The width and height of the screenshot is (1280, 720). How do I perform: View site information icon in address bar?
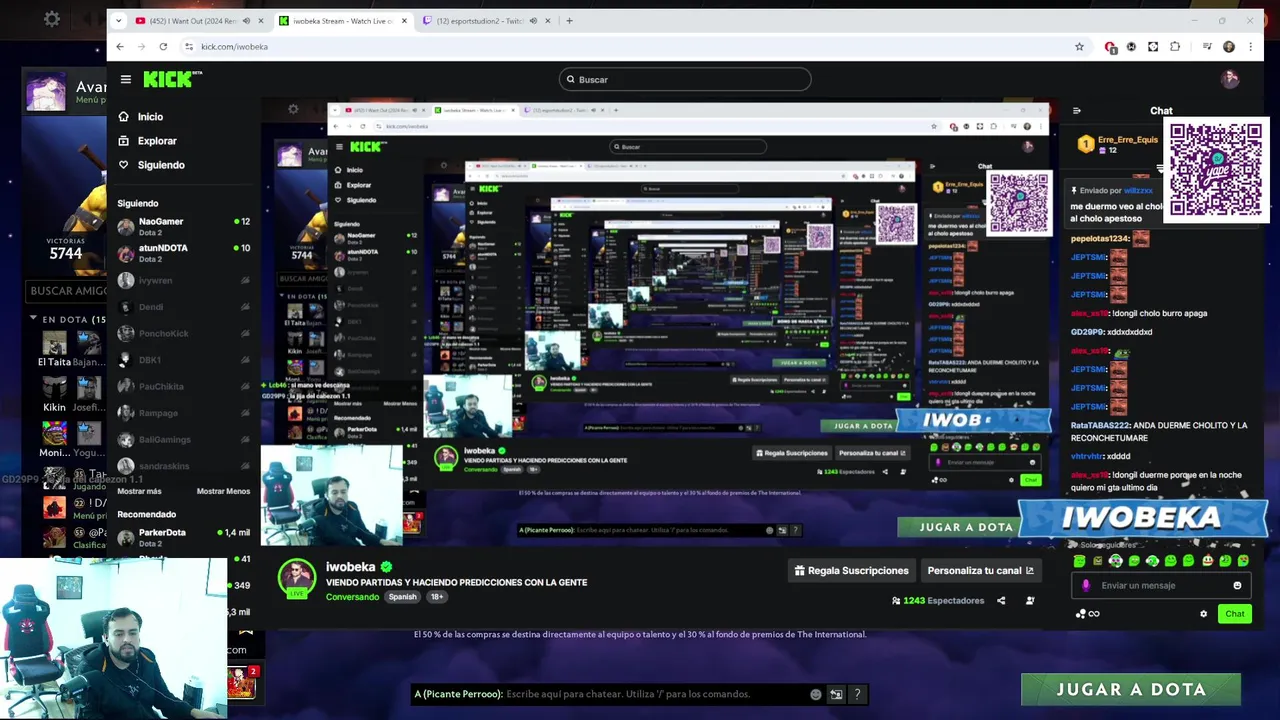click(188, 46)
